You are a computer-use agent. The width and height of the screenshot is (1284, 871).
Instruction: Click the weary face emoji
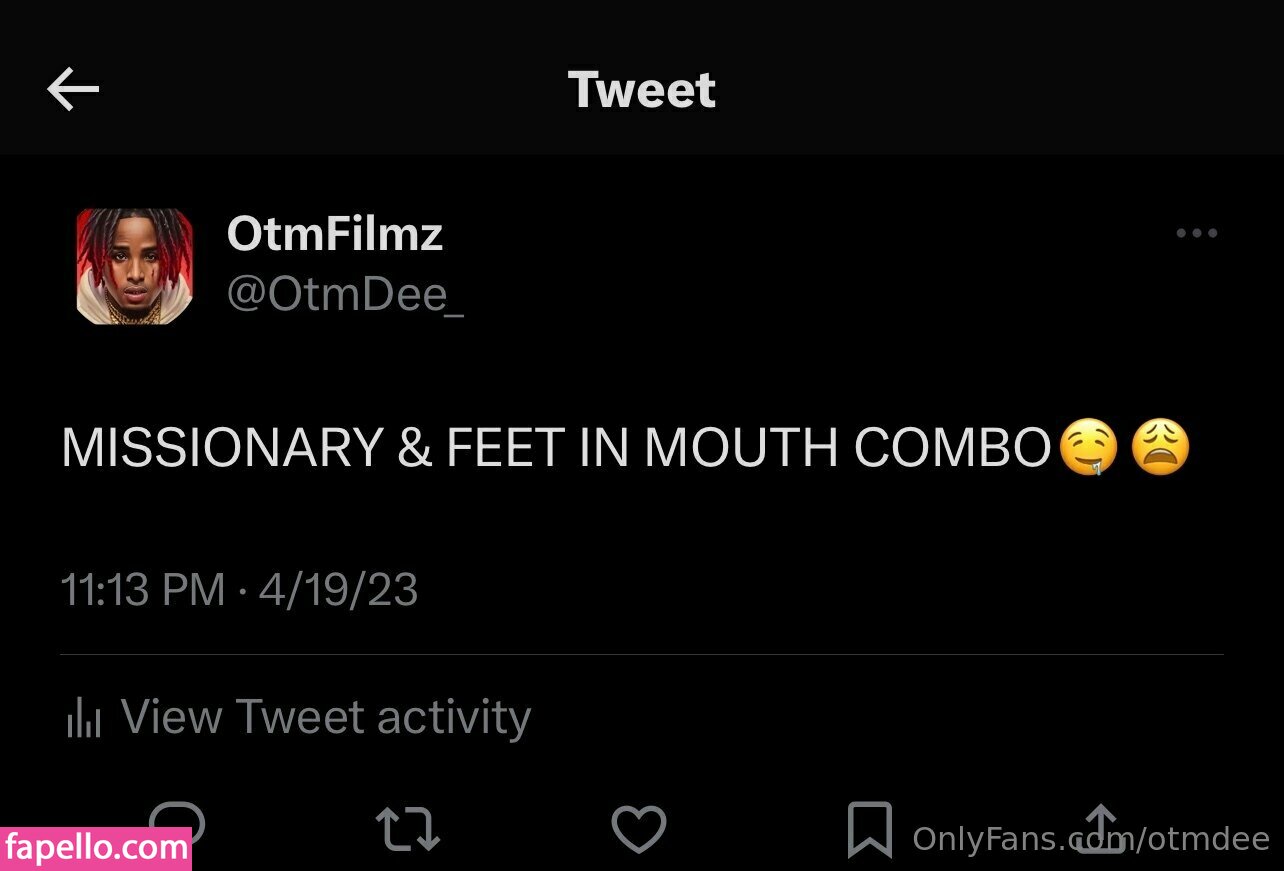(1160, 448)
